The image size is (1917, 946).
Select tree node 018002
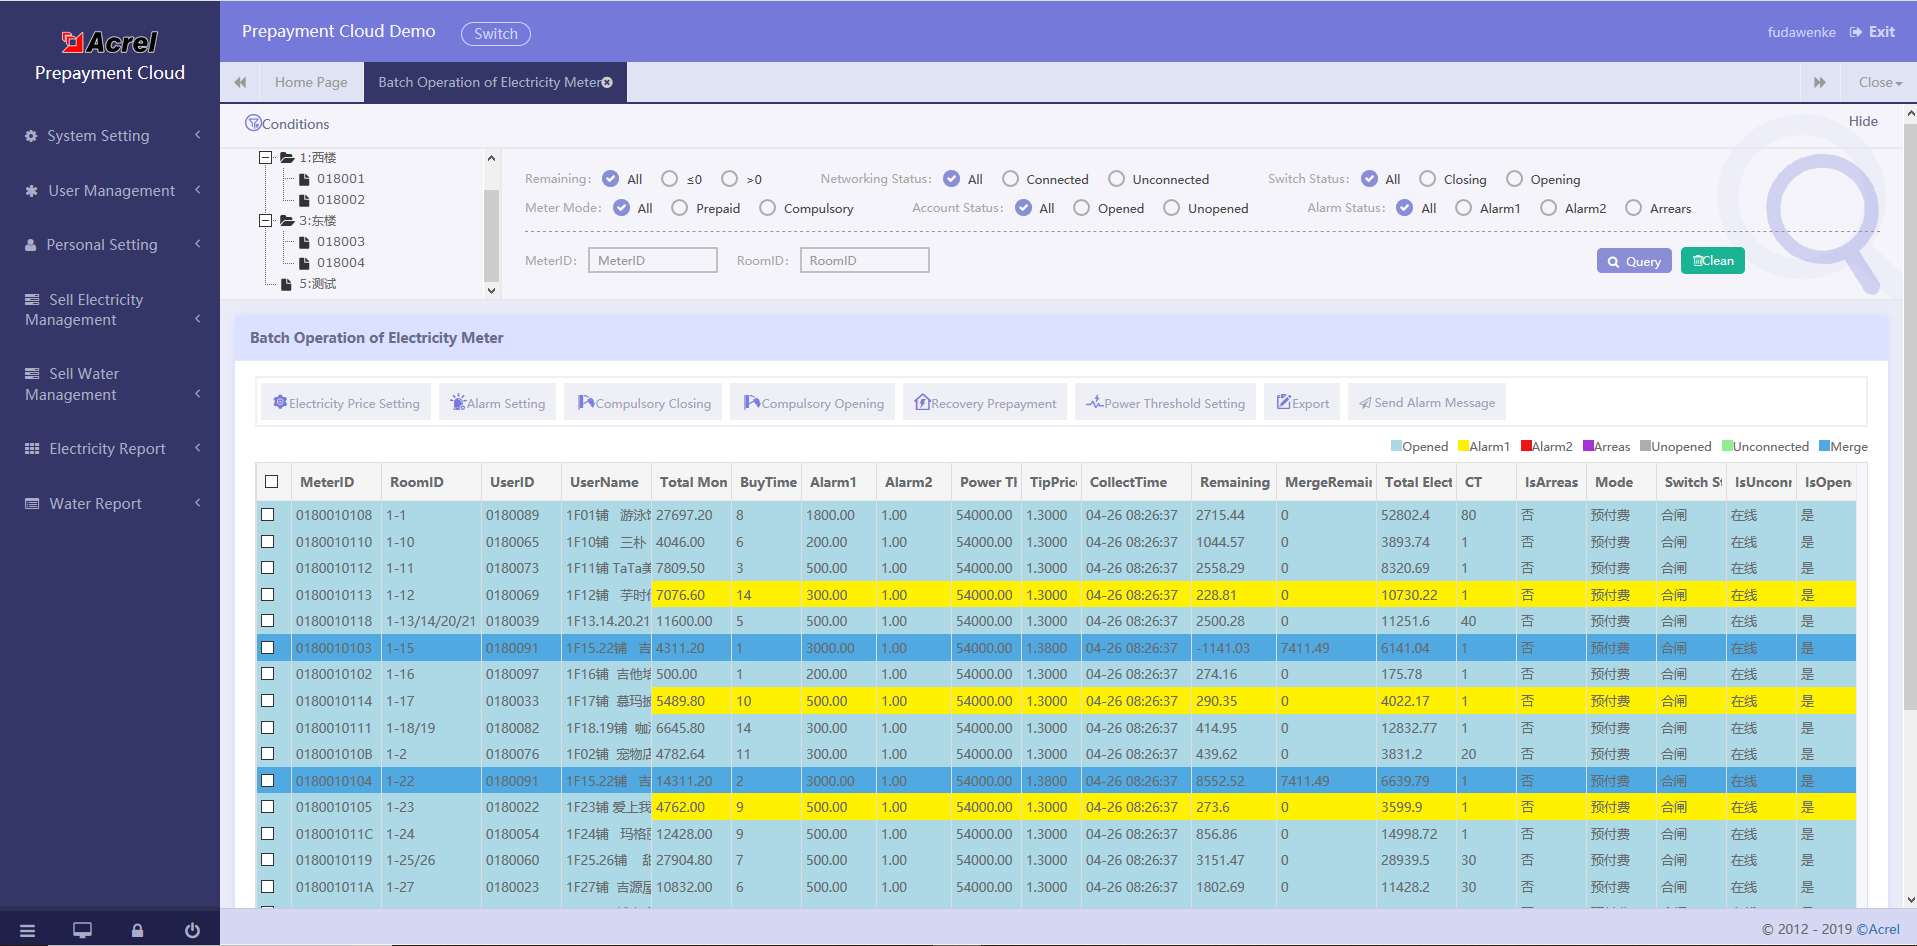click(x=340, y=200)
